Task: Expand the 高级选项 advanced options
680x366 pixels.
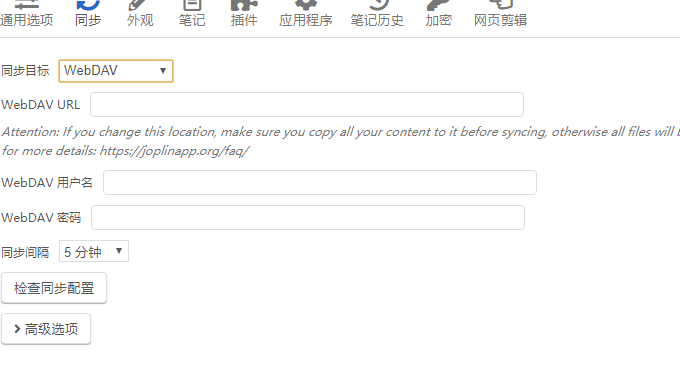Action: (x=46, y=329)
